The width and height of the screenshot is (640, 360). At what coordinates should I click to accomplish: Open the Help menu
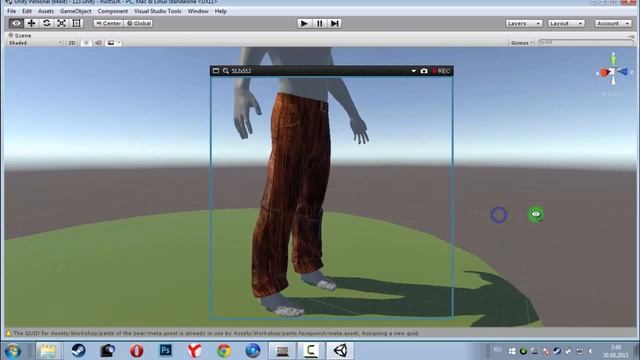(221, 11)
